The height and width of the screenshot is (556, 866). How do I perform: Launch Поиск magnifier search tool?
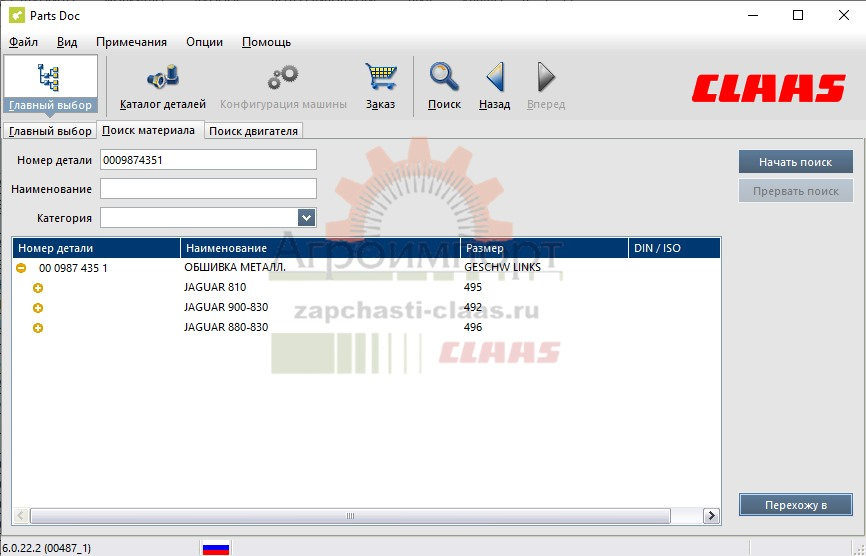444,86
